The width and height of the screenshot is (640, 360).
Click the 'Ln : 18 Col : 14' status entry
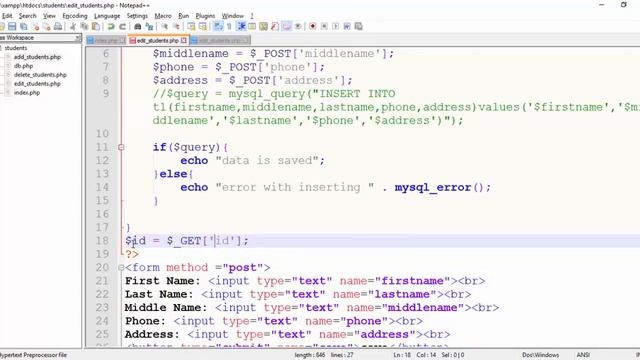click(x=414, y=355)
